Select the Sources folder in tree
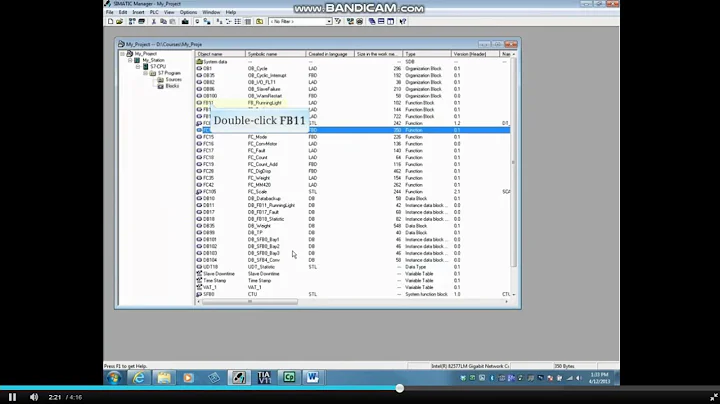720x404 pixels. (169, 79)
